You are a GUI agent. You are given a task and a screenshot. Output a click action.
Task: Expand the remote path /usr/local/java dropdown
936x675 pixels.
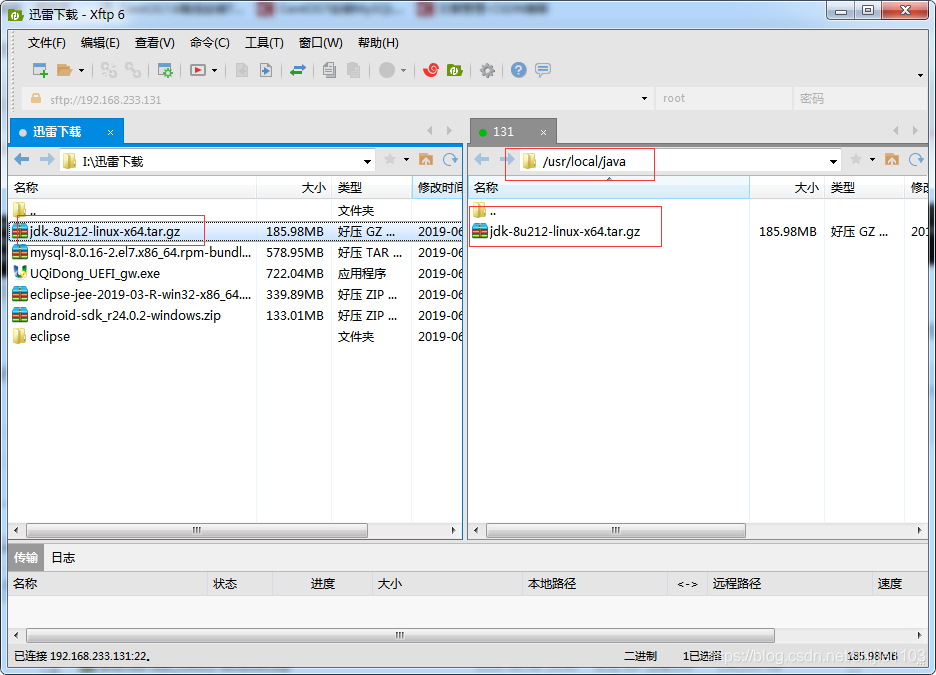click(x=833, y=162)
